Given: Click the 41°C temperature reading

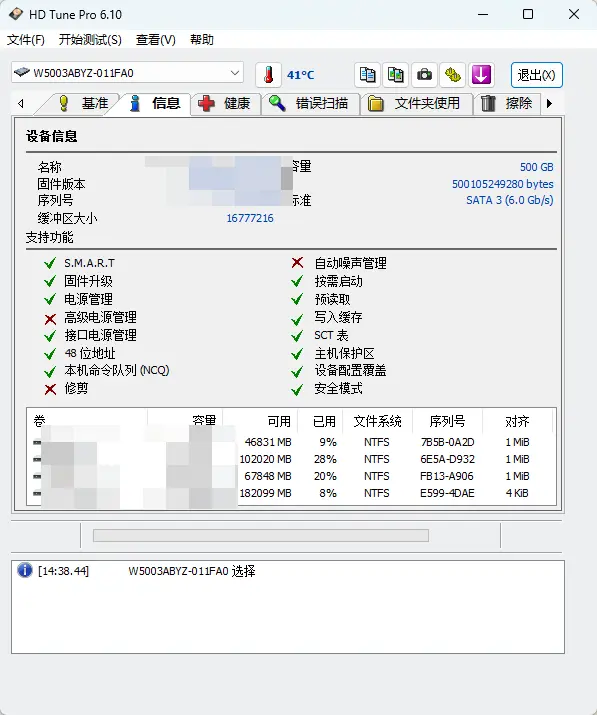Looking at the screenshot, I should [x=301, y=75].
